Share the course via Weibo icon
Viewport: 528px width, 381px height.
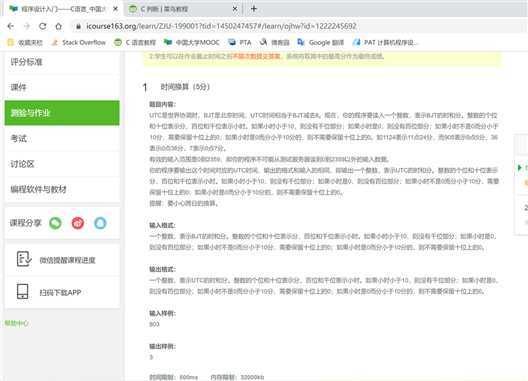pyautogui.click(x=78, y=223)
